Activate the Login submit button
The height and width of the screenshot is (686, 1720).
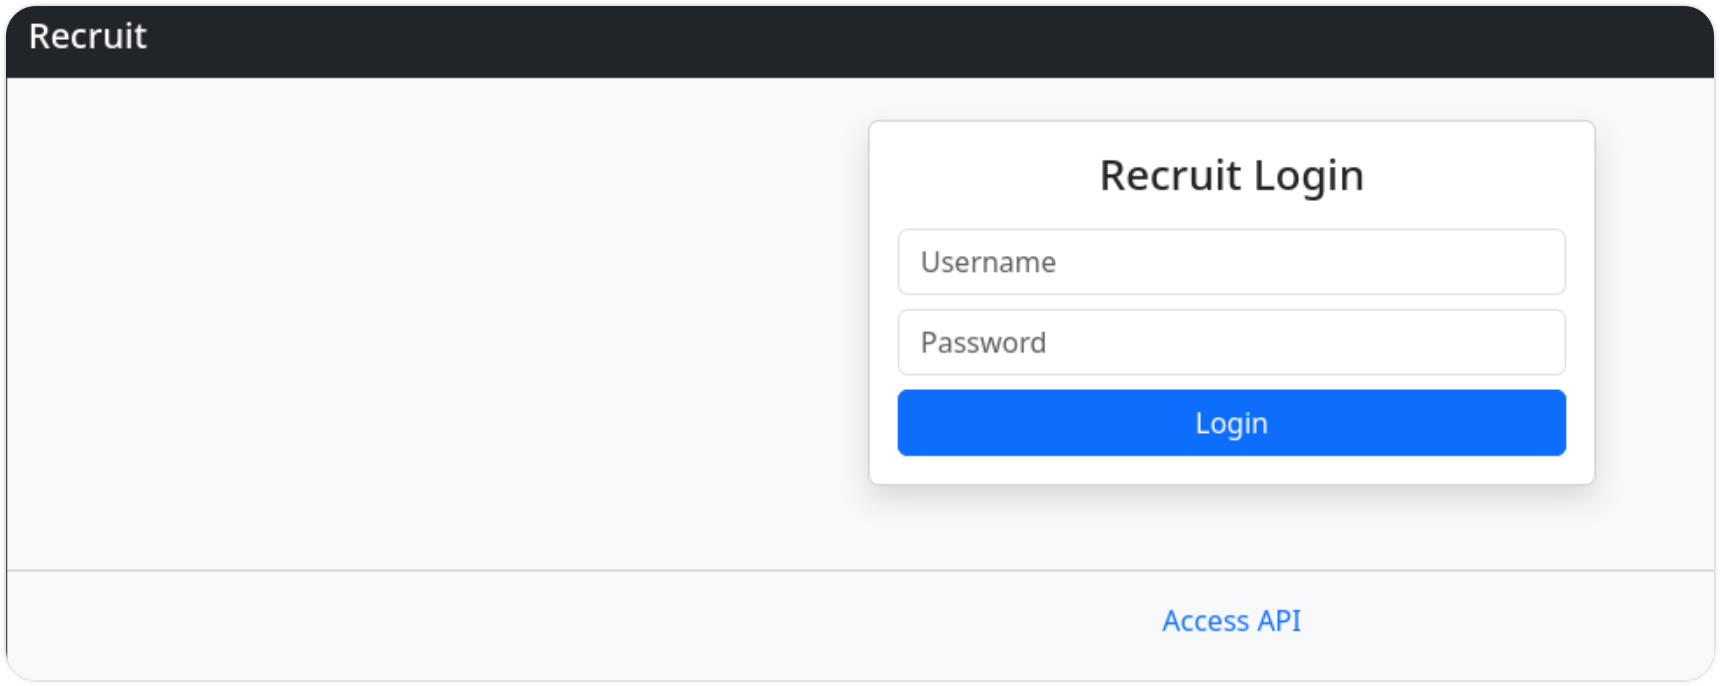pos(1231,423)
